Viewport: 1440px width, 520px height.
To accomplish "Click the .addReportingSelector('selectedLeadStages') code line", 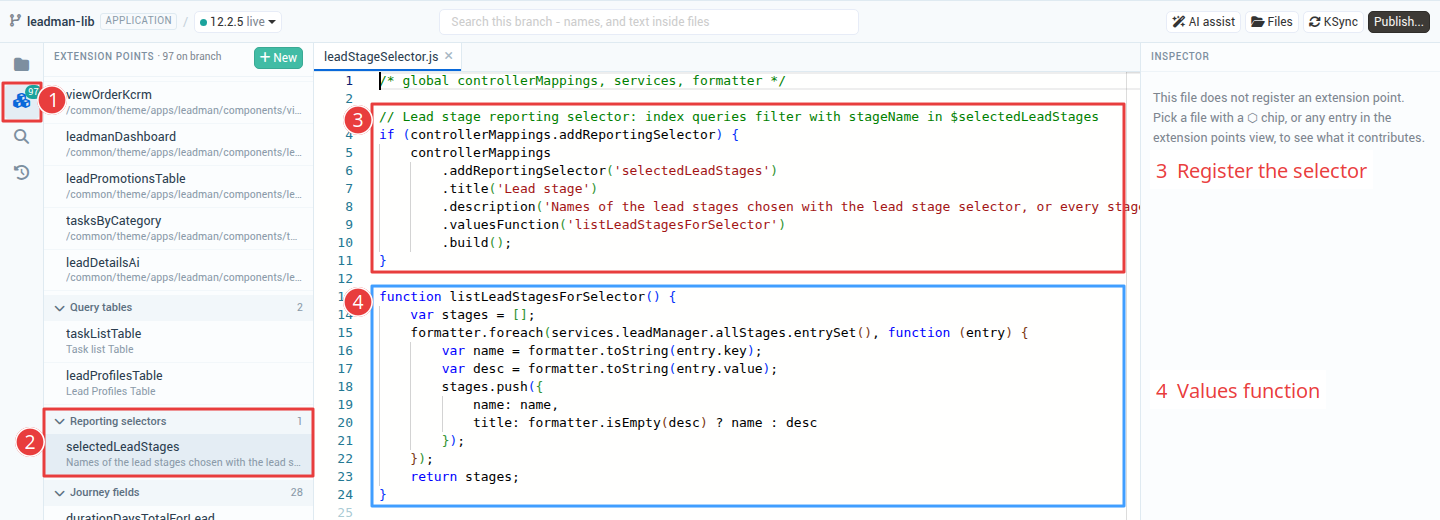I will click(609, 171).
